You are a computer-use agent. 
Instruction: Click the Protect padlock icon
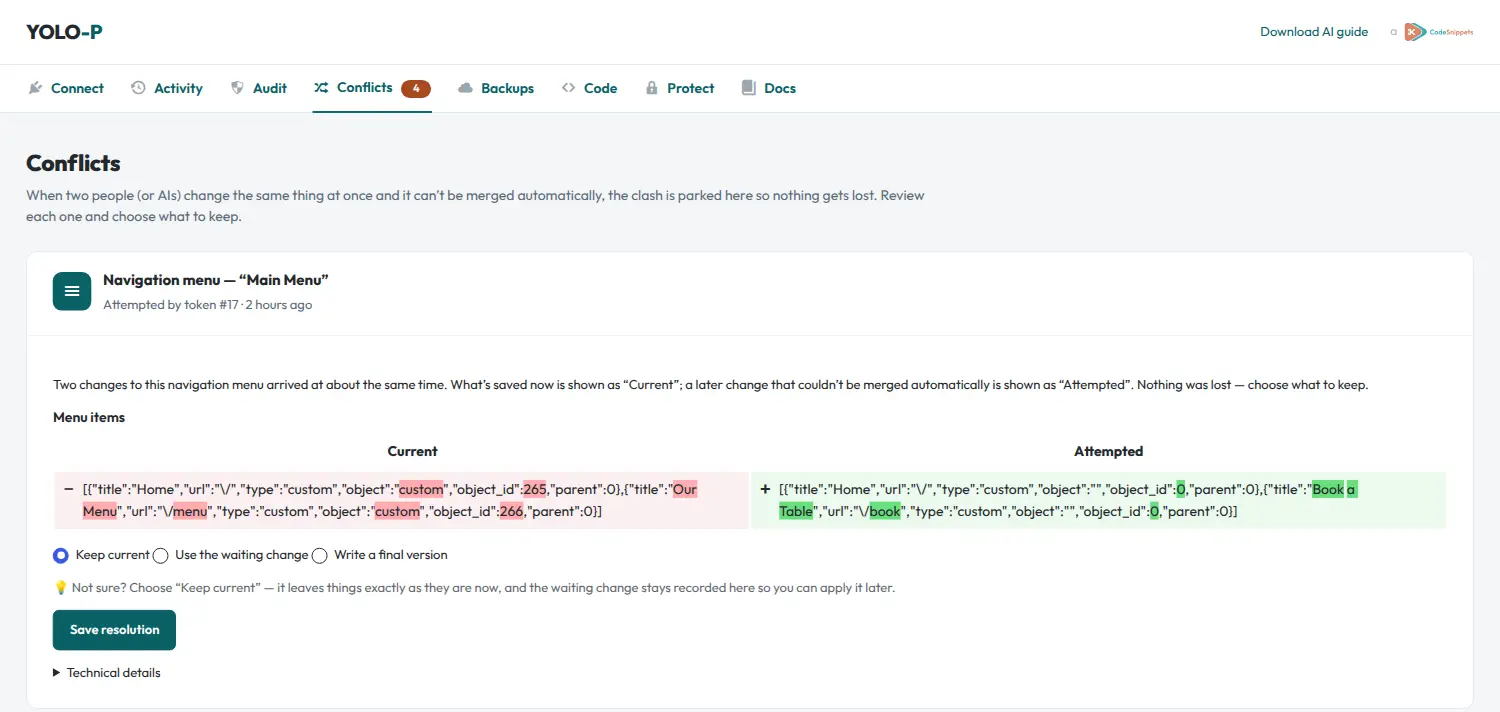point(652,88)
